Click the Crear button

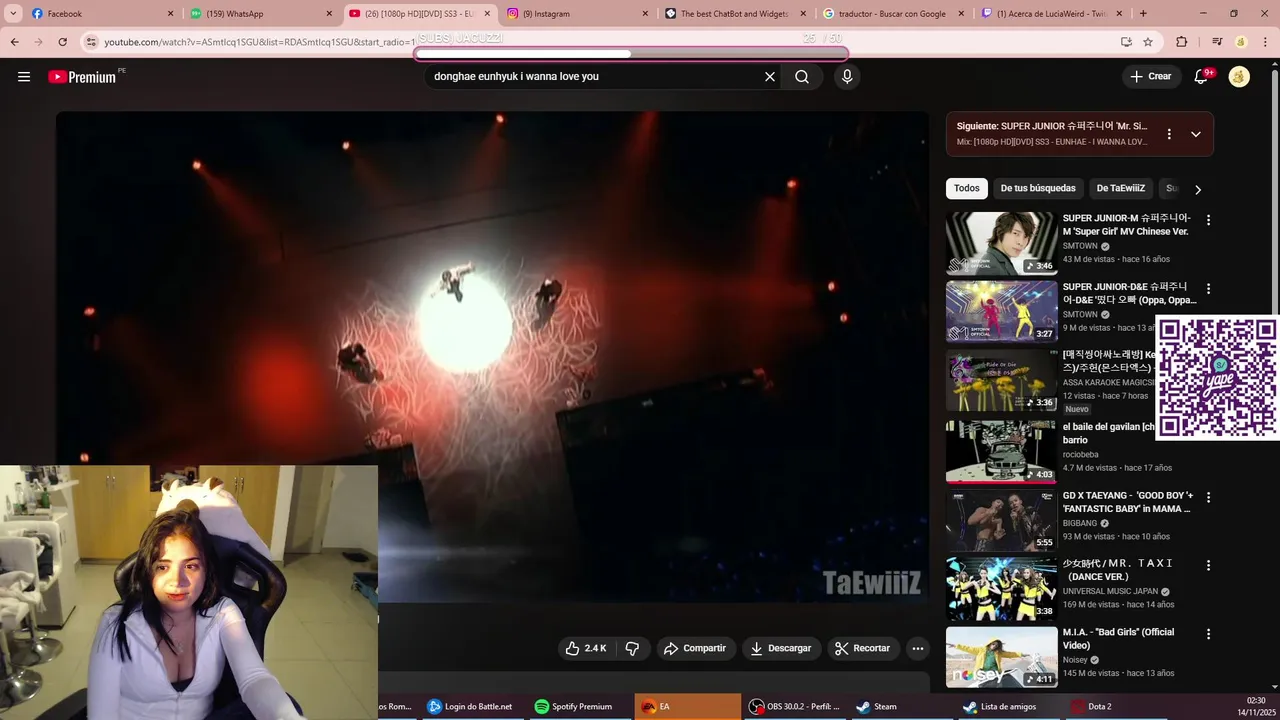[1151, 76]
